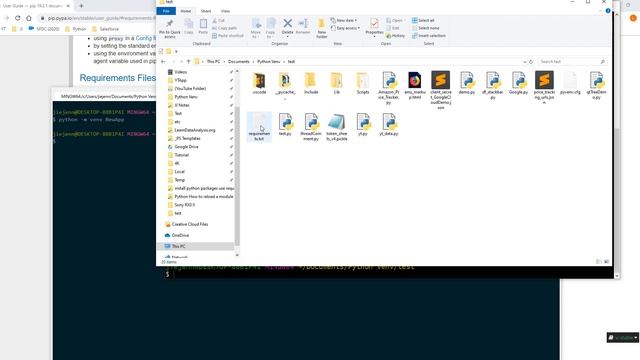Image resolution: width=640 pixels, height=360 pixels.
Task: Open the Easy access dropdown
Action: 345,28
